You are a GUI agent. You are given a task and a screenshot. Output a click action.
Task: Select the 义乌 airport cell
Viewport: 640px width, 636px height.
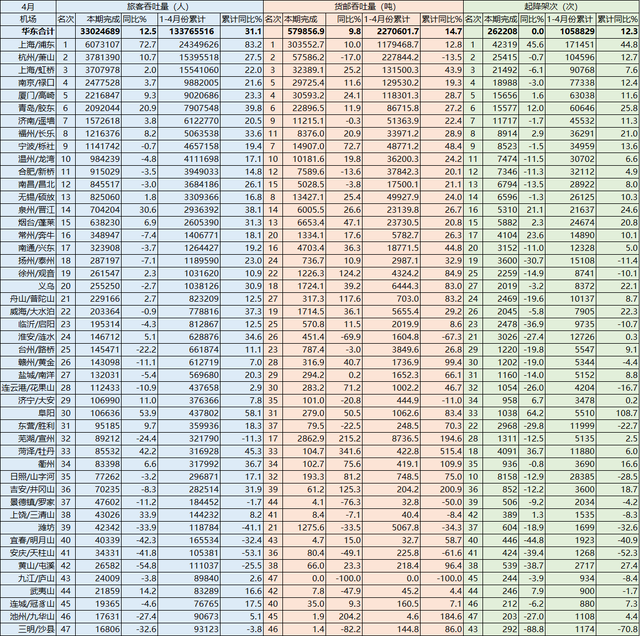pos(28,286)
